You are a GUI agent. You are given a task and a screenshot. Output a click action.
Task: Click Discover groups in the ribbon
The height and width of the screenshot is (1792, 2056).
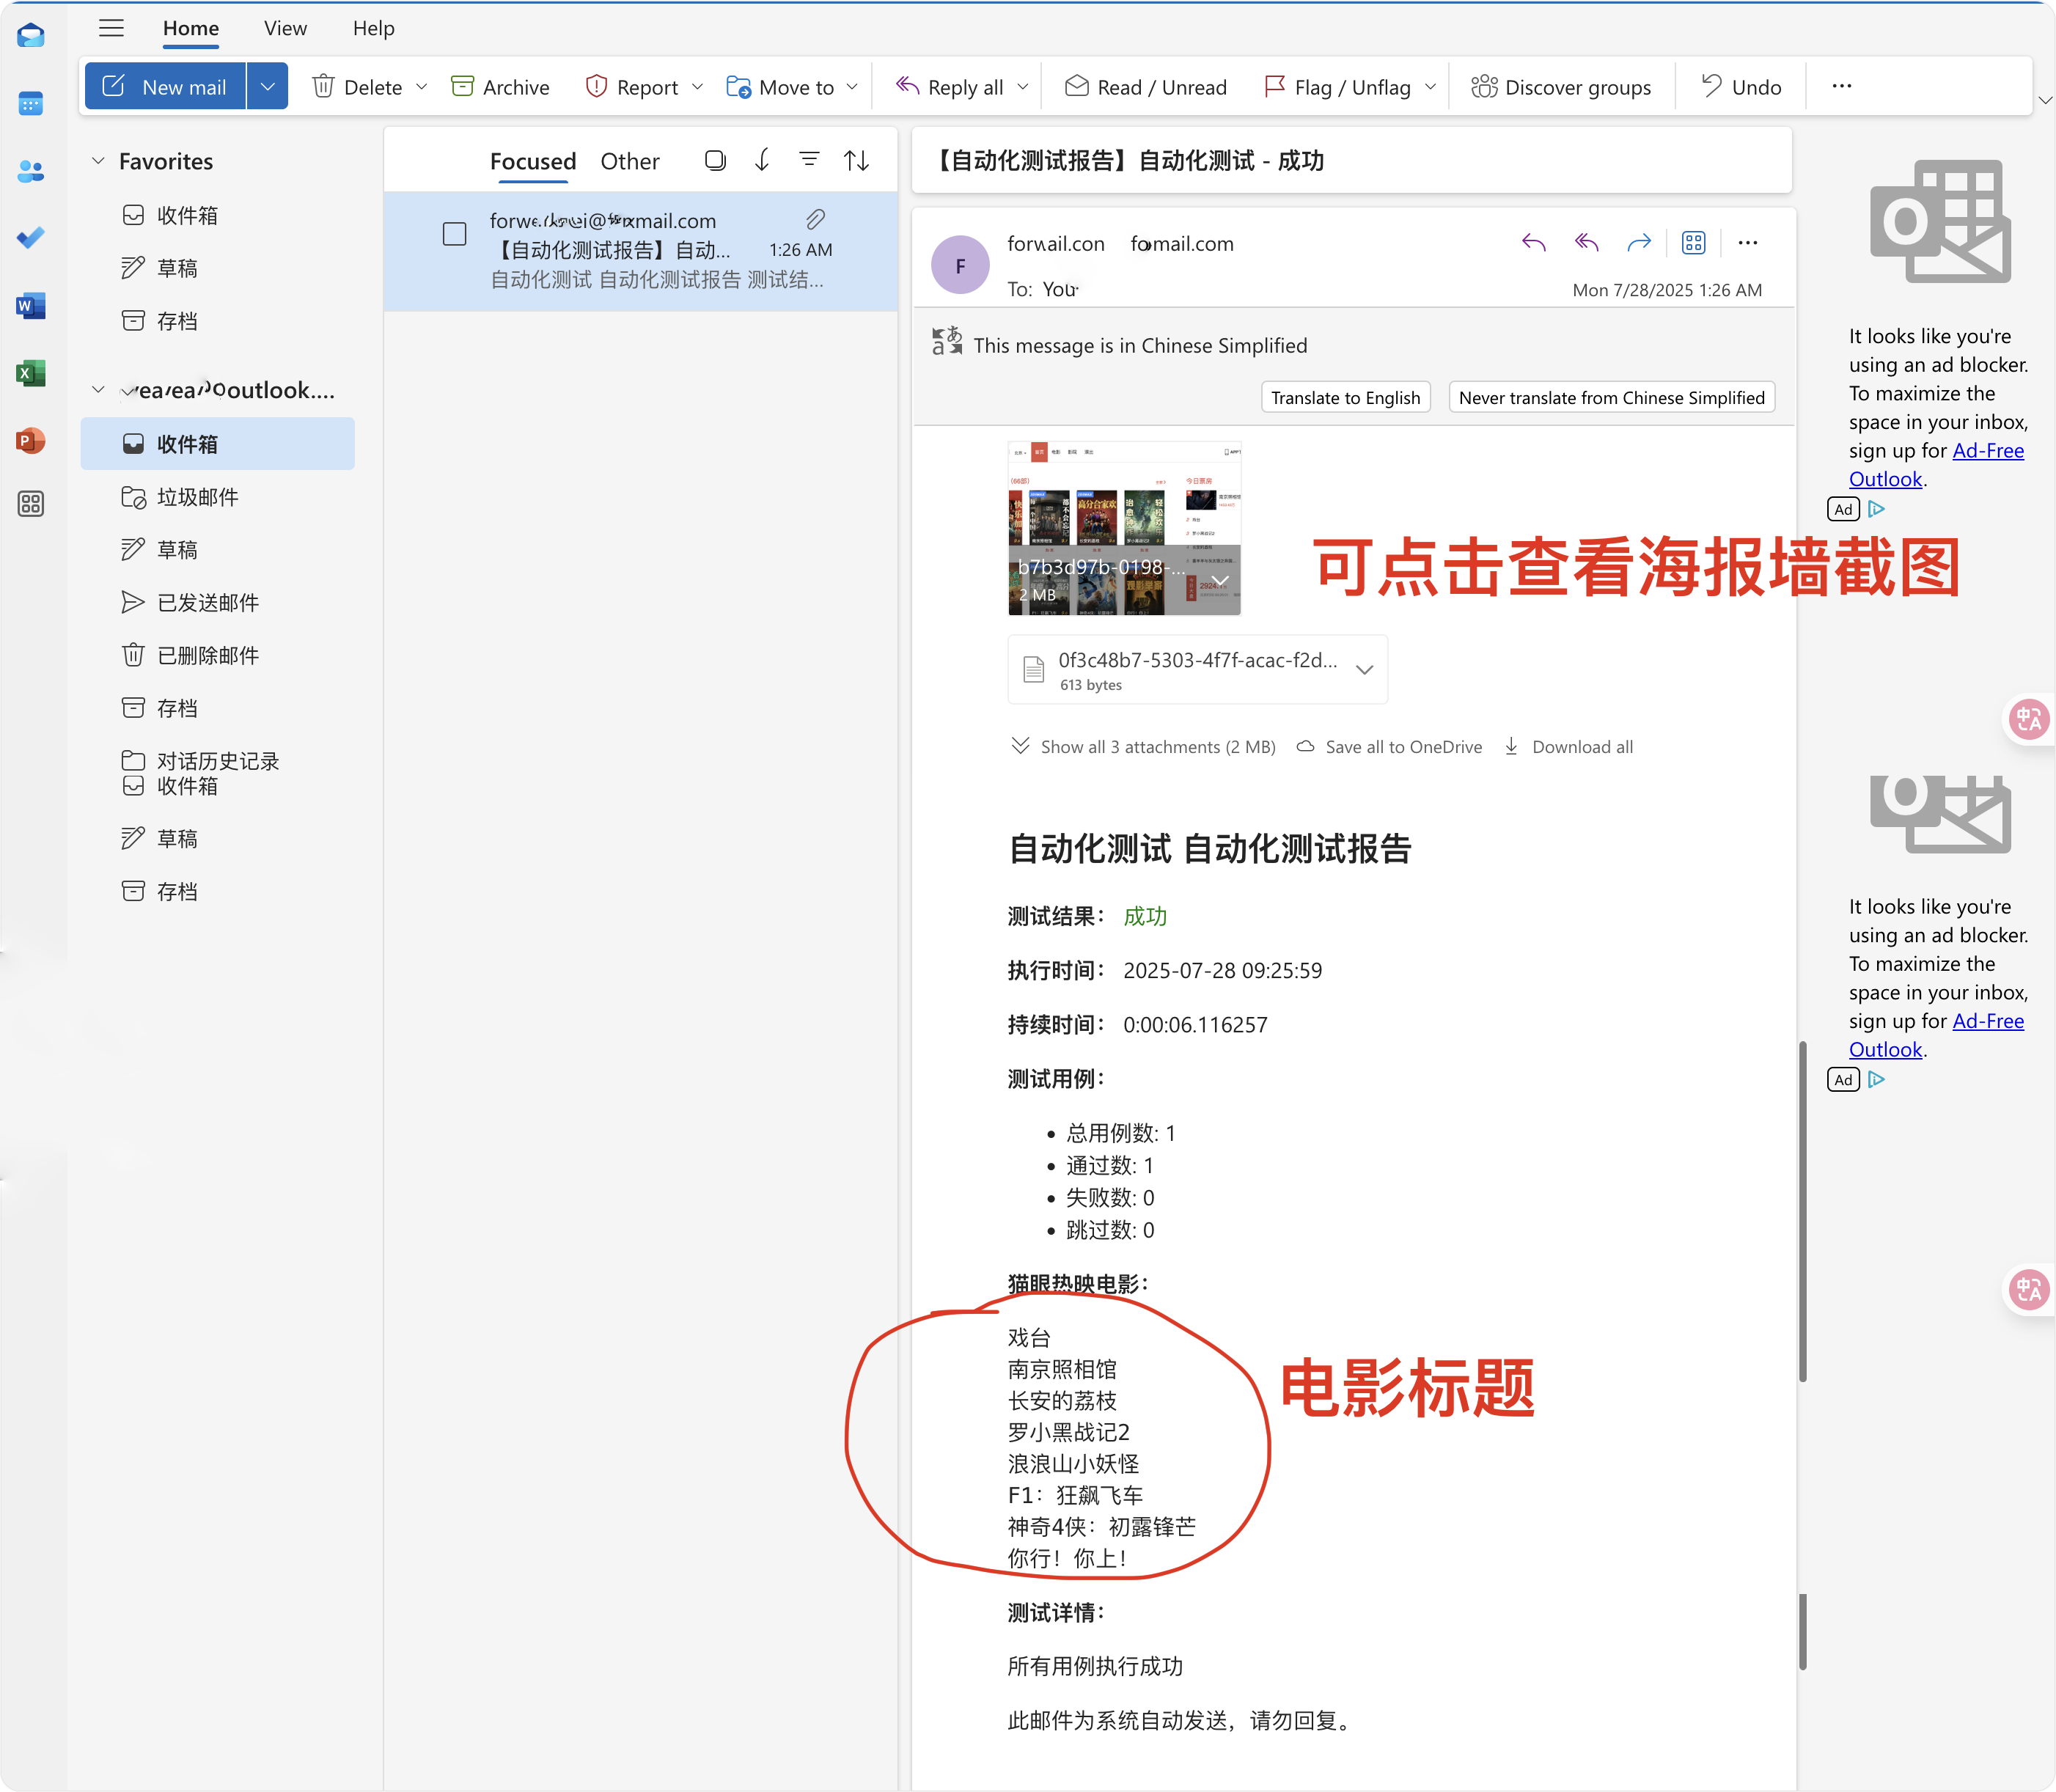click(x=1562, y=87)
